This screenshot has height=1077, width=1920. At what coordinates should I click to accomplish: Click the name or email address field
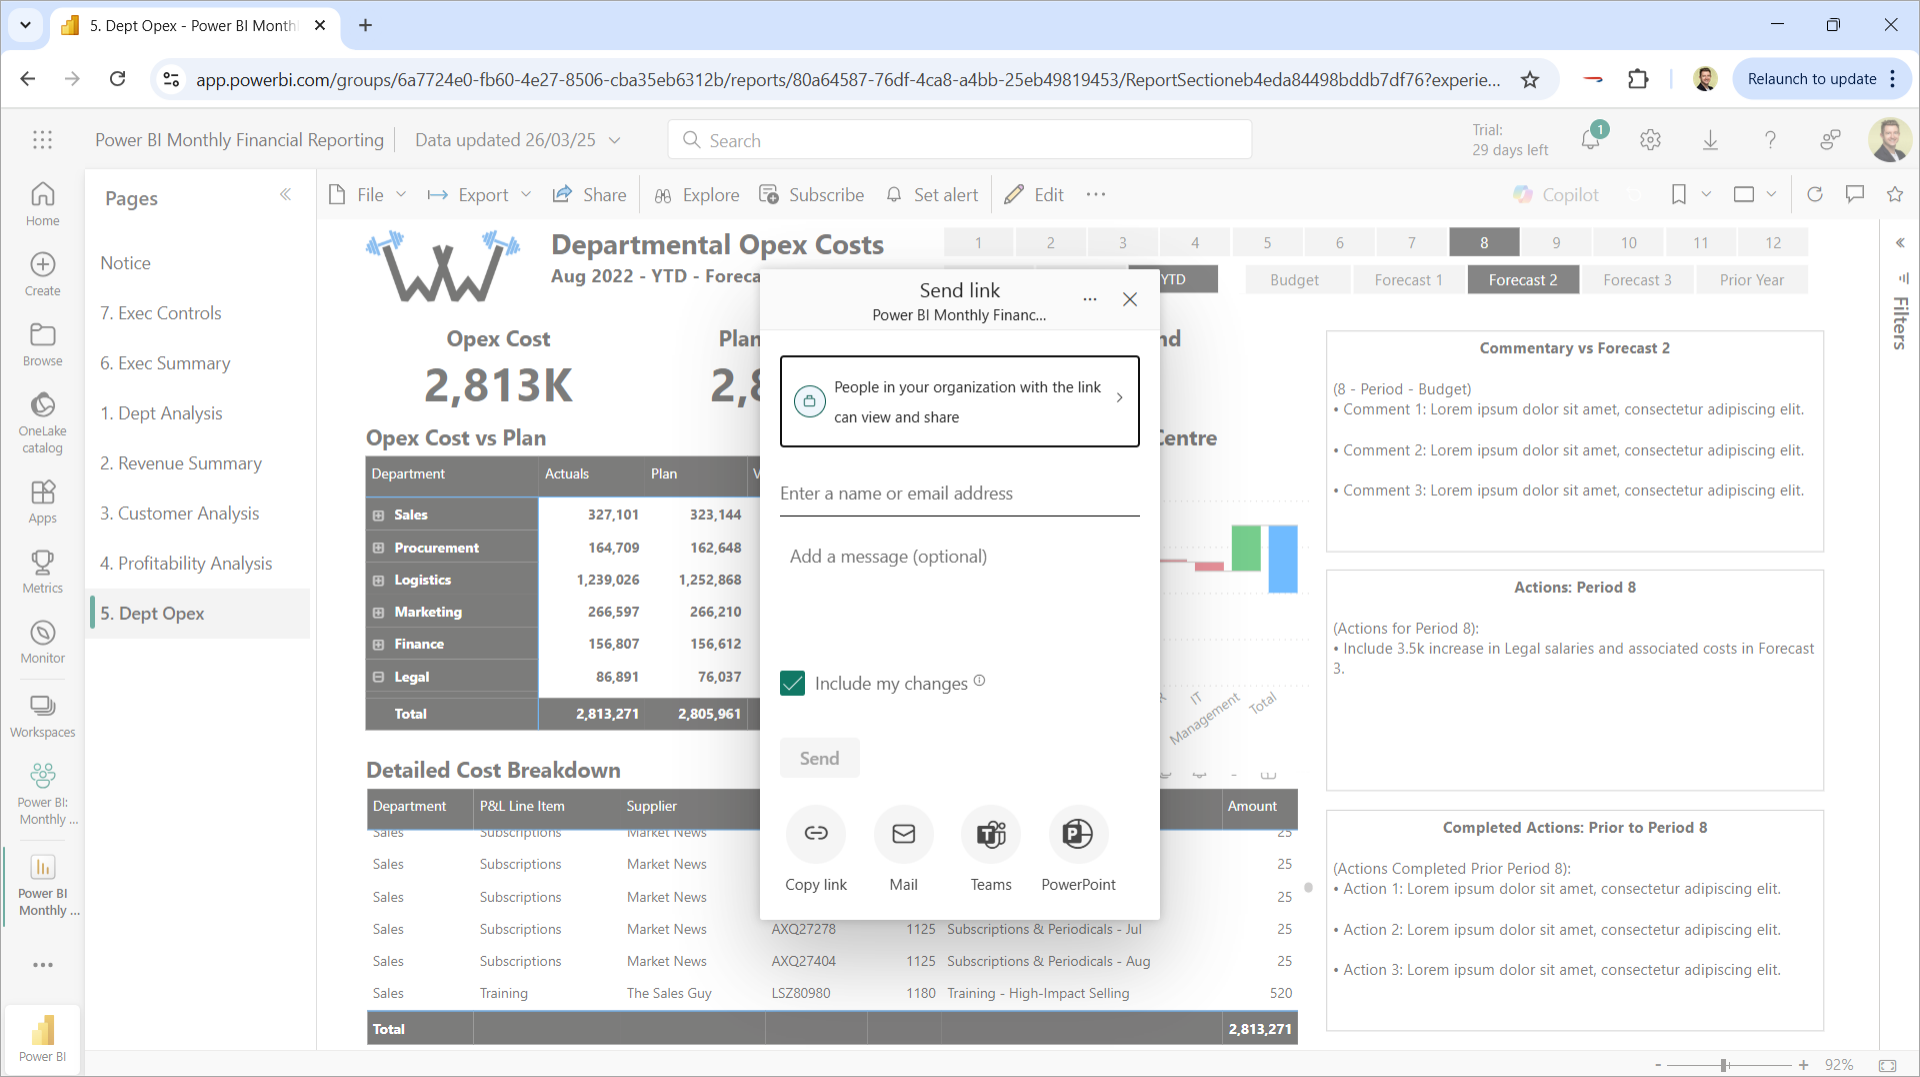(960, 494)
